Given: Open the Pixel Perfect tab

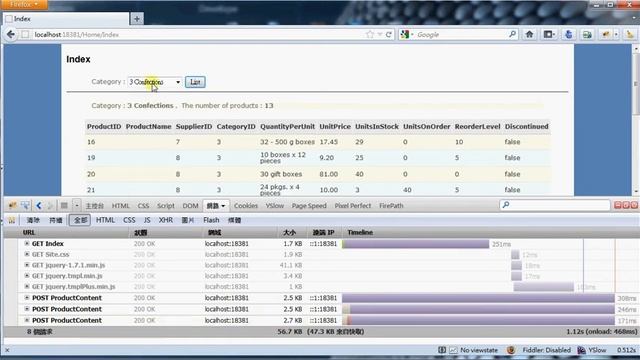Looking at the screenshot, I should [x=353, y=206].
